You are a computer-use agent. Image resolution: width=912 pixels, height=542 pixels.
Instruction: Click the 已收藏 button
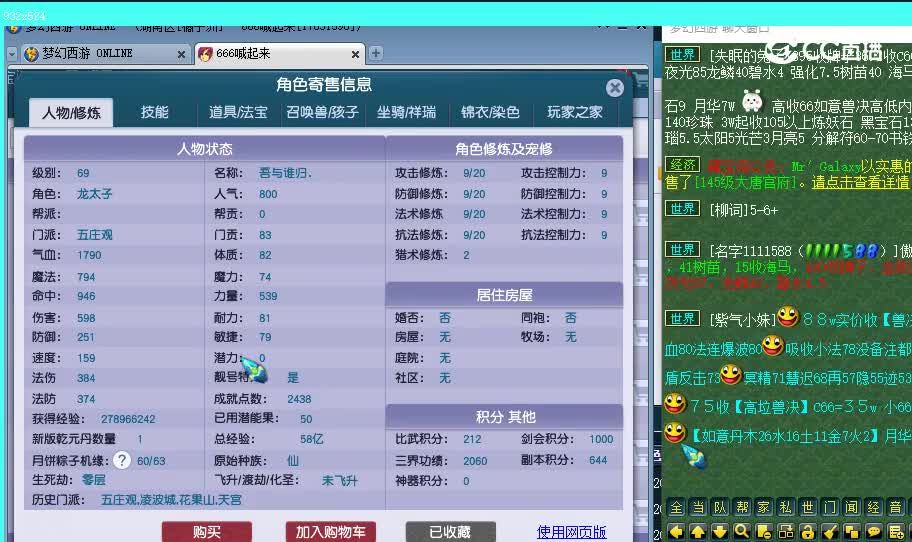click(x=450, y=532)
